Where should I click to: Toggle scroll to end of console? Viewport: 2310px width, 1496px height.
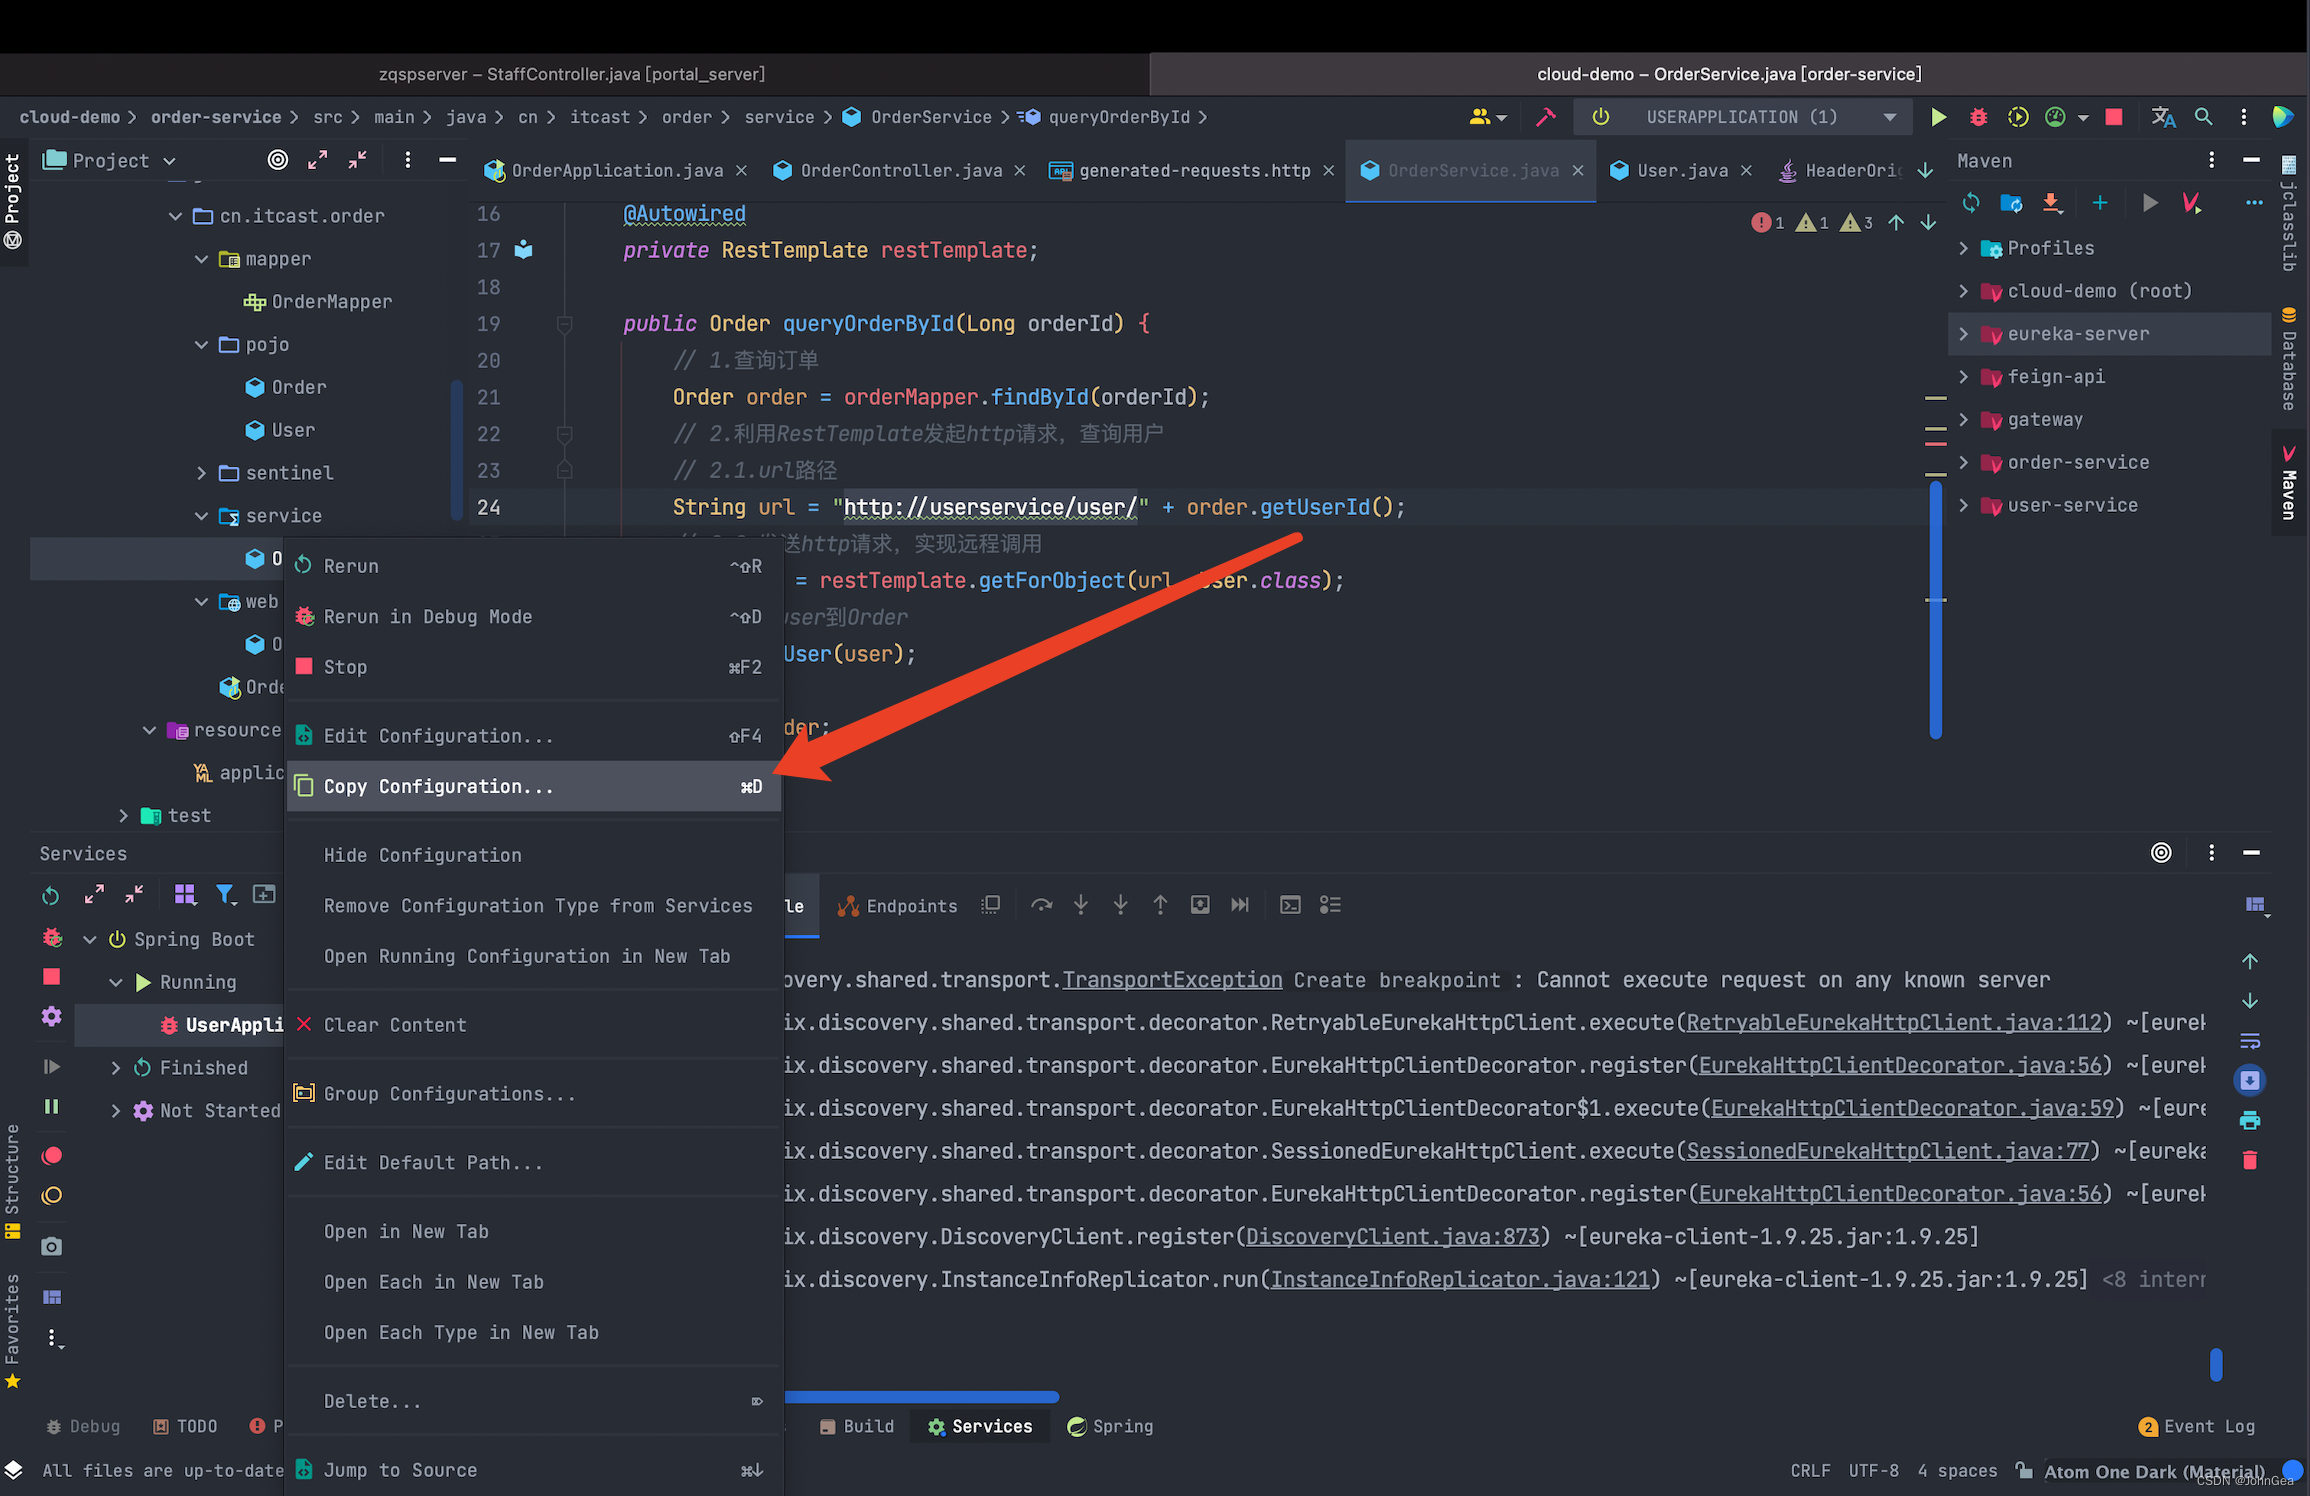point(2250,1080)
